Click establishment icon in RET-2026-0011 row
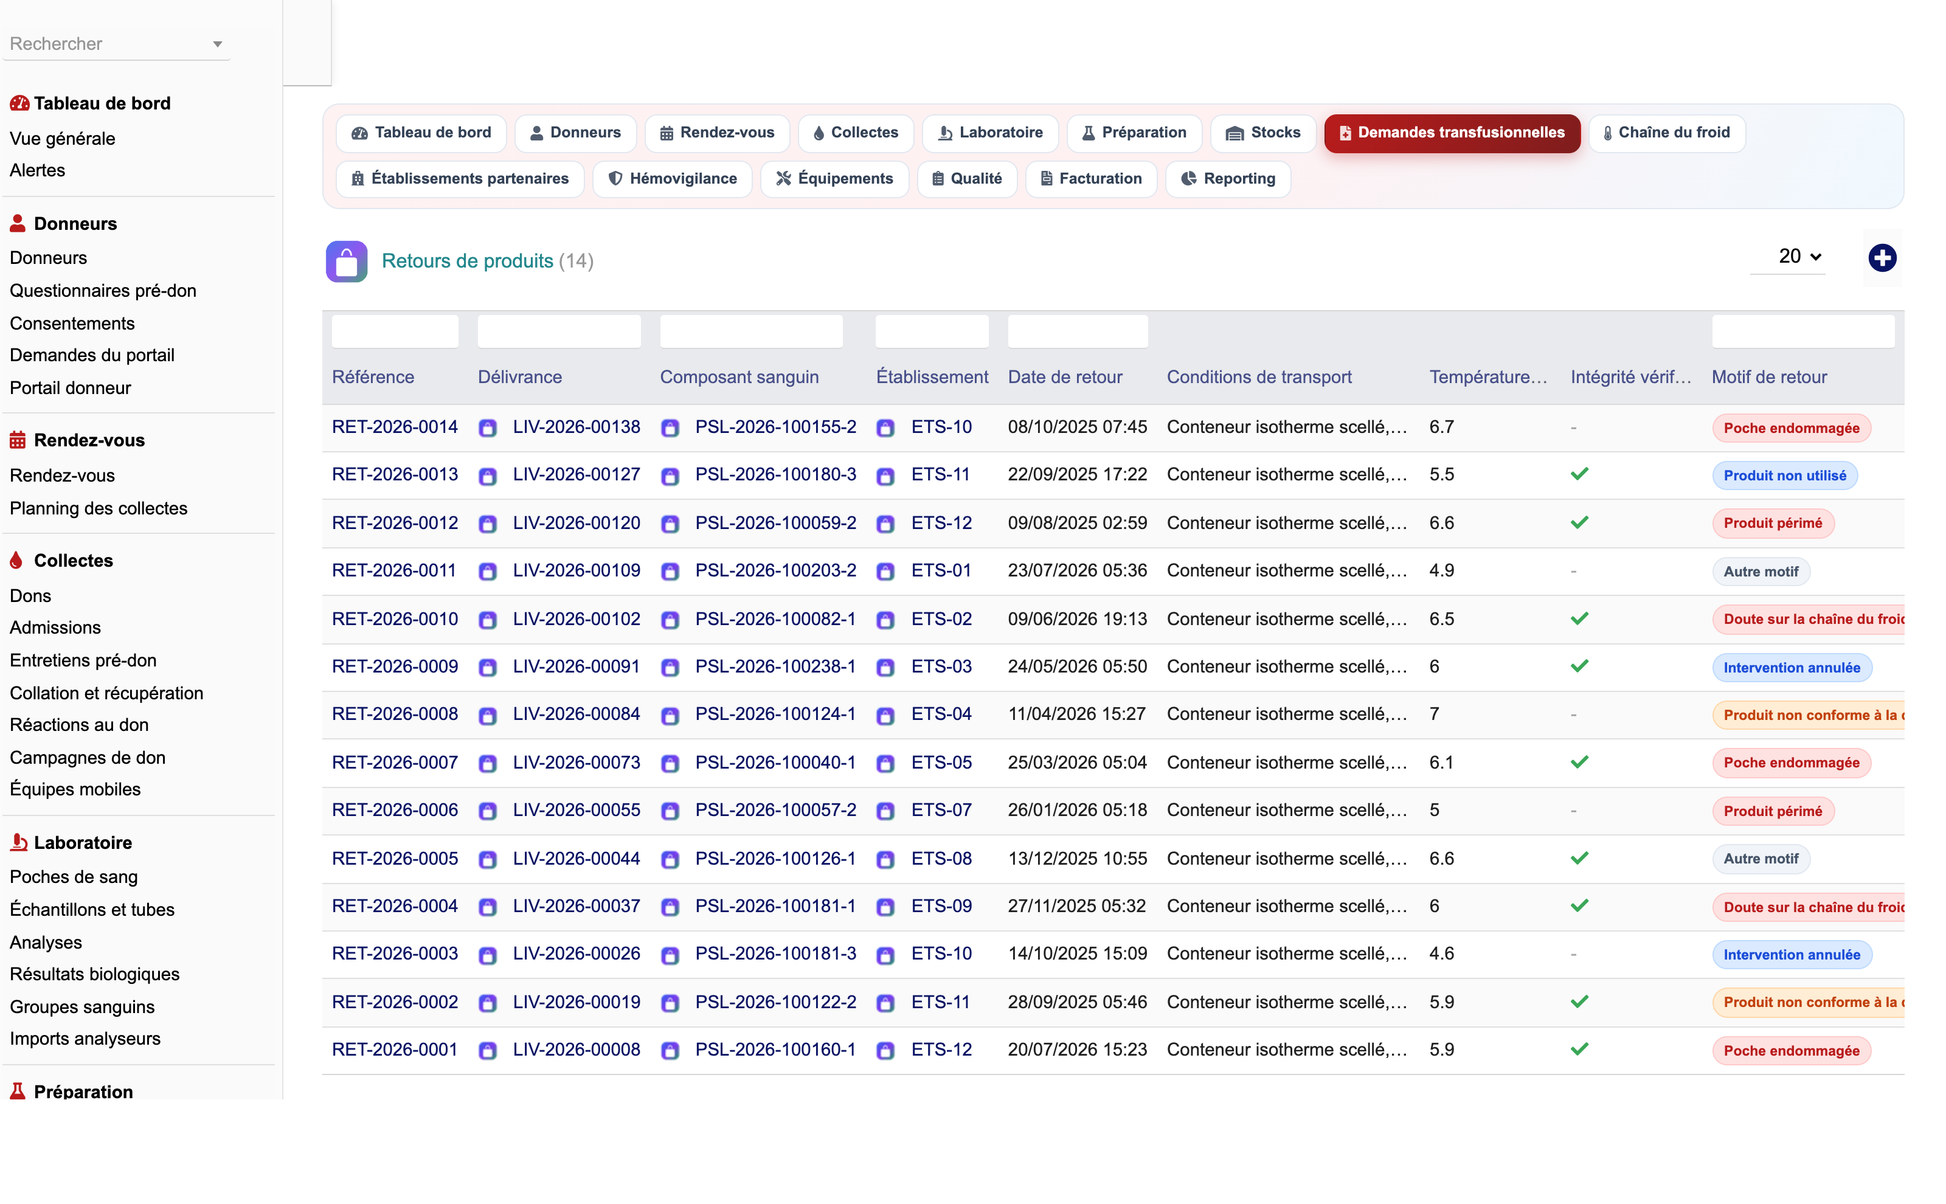 (x=885, y=572)
